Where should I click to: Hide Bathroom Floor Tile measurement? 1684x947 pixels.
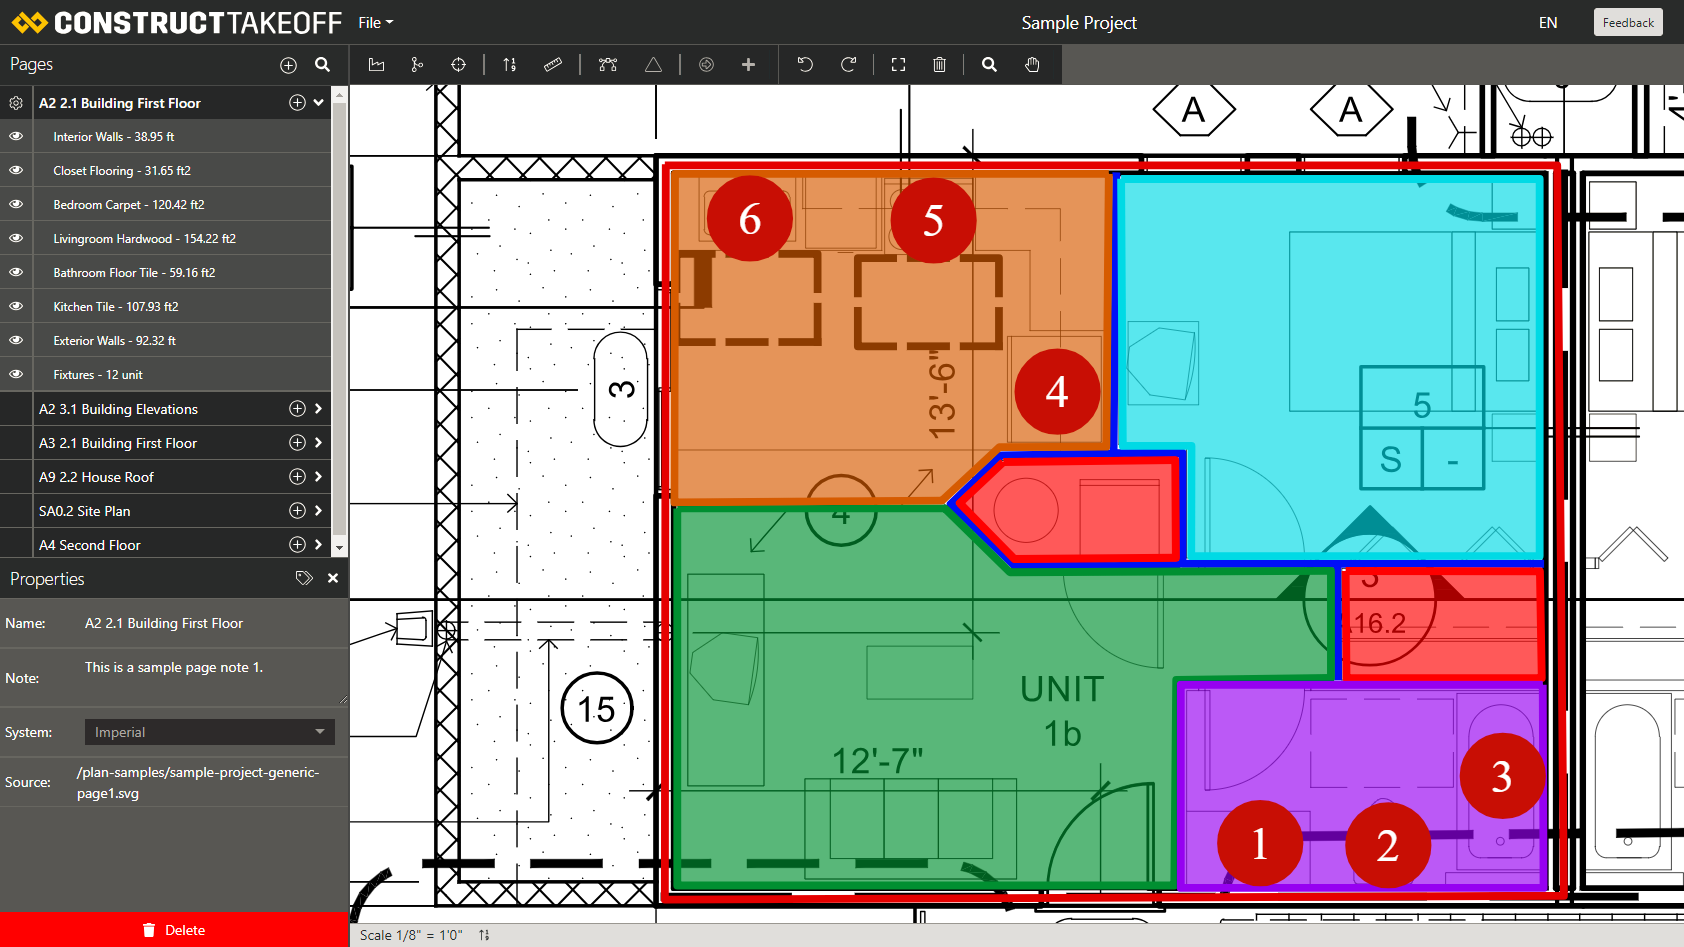point(16,273)
